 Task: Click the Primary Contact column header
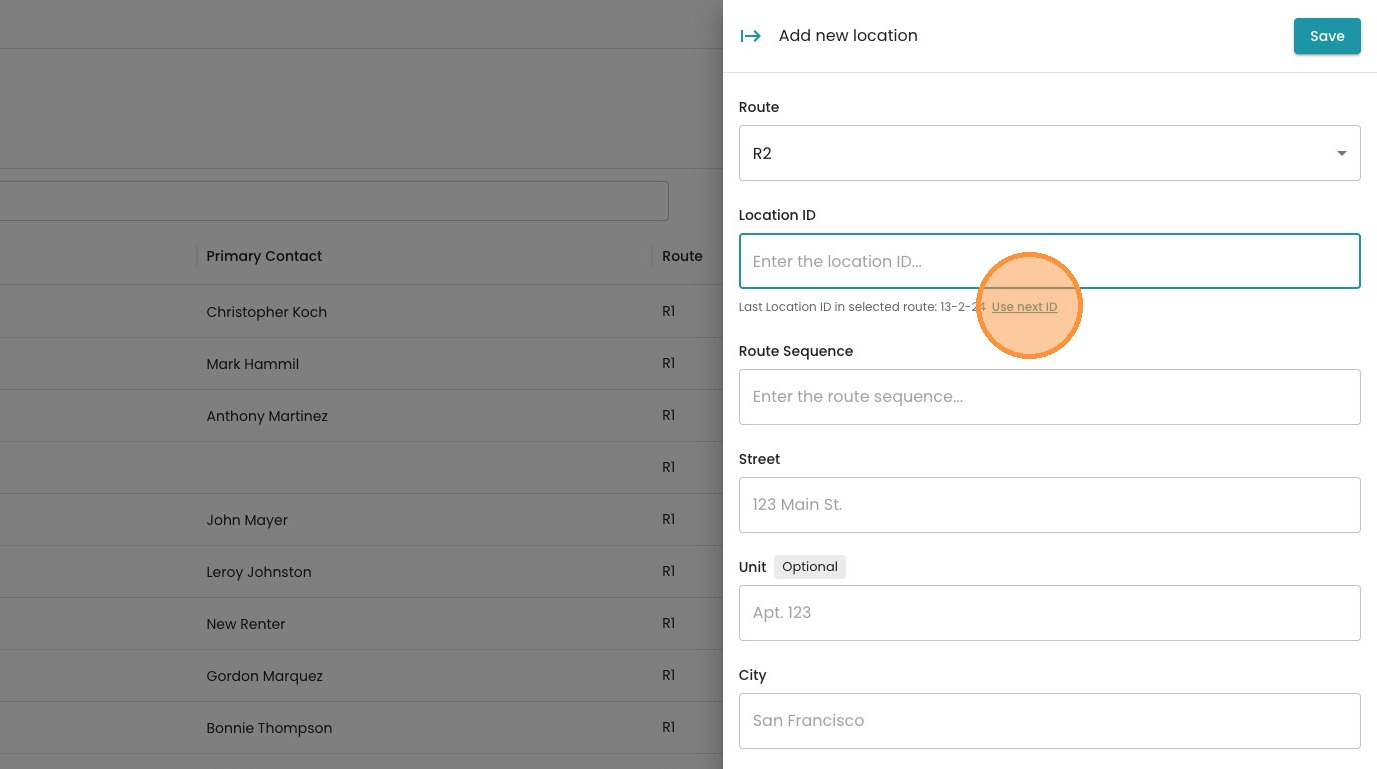pyautogui.click(x=264, y=256)
